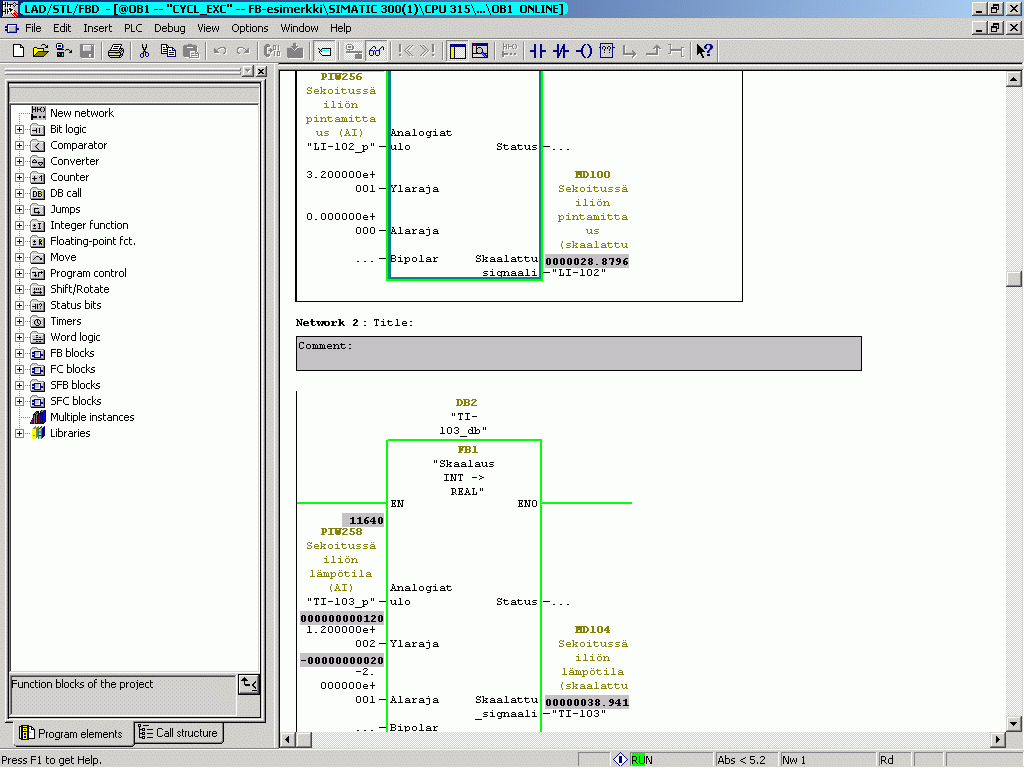This screenshot has height=768, width=1024.
Task: Click the context Help arrow icon
Action: [x=704, y=51]
